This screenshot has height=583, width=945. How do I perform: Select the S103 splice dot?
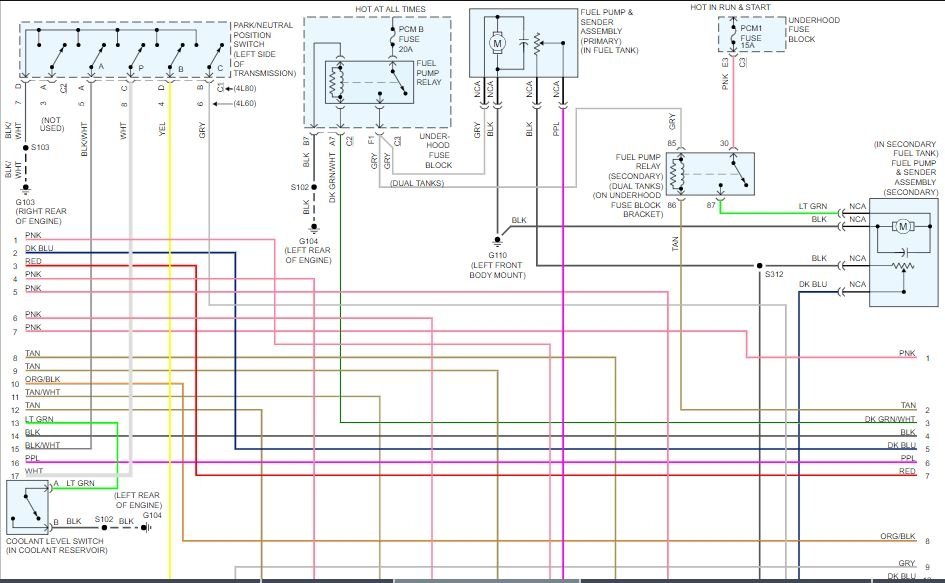(27, 147)
